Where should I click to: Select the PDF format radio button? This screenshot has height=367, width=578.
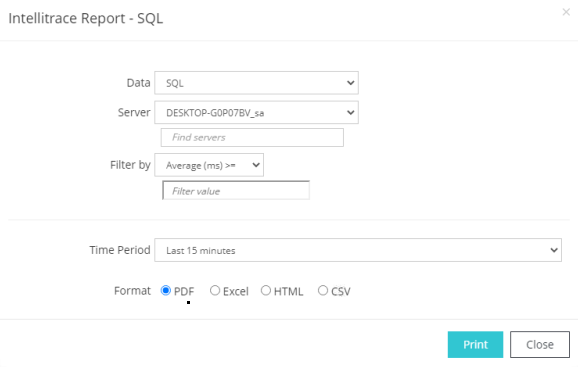(x=166, y=290)
